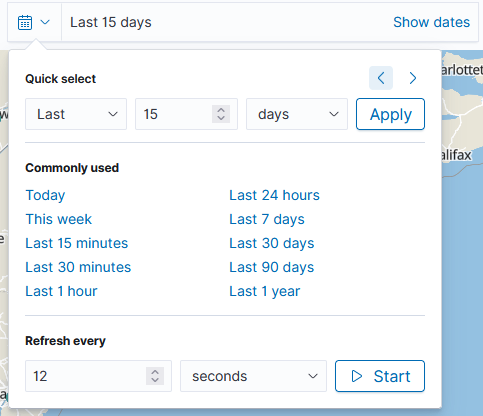
Task: Step to the previous time window
Action: 381,78
